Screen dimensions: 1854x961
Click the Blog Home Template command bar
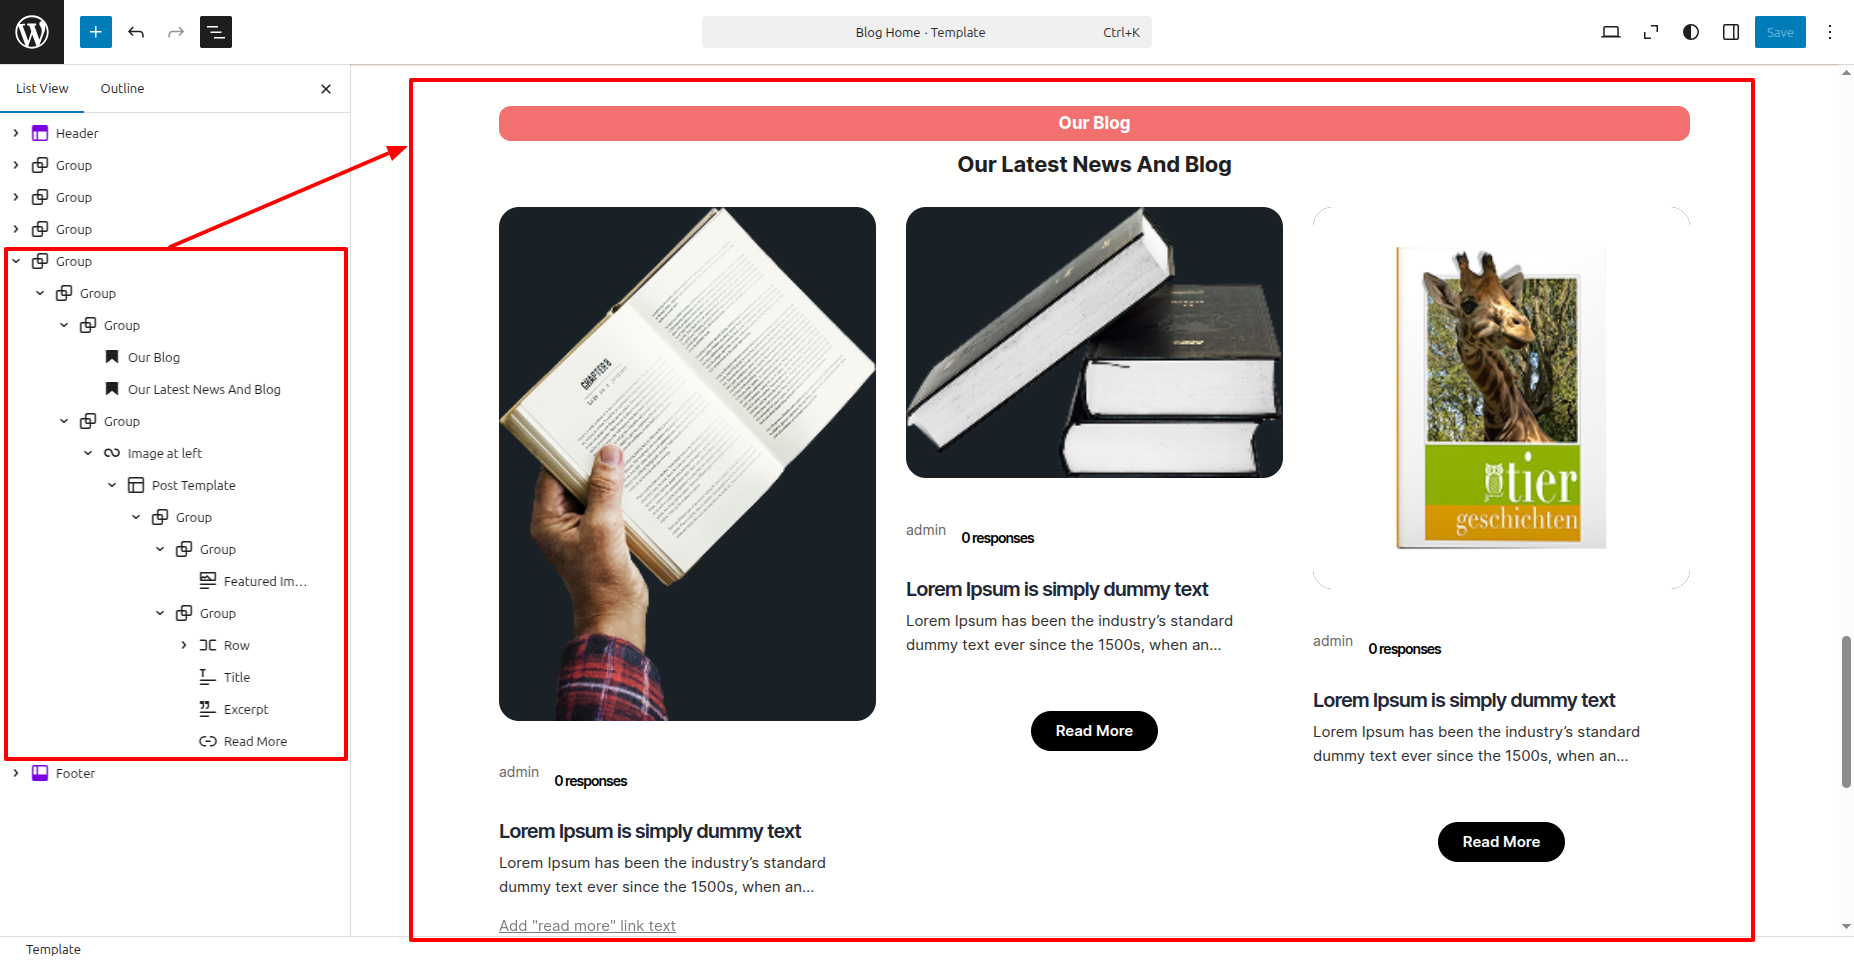tap(927, 32)
